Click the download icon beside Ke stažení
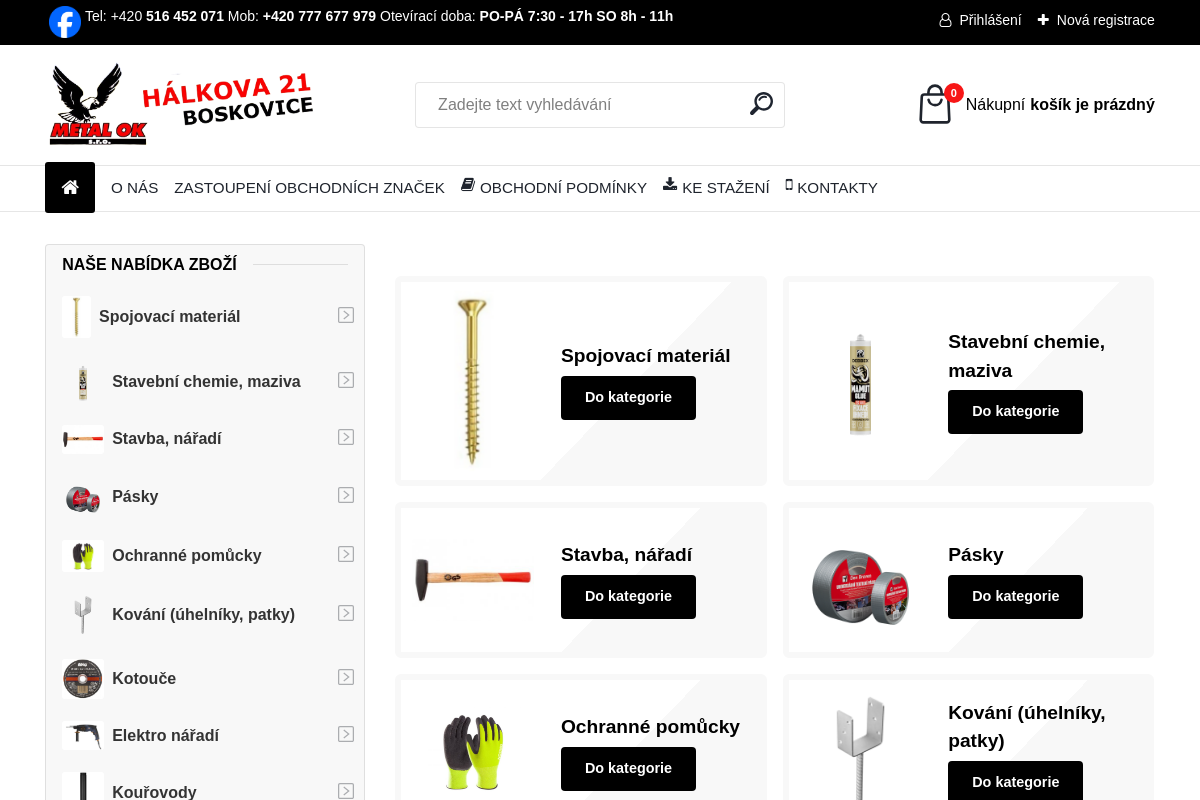The image size is (1200, 800). (670, 184)
